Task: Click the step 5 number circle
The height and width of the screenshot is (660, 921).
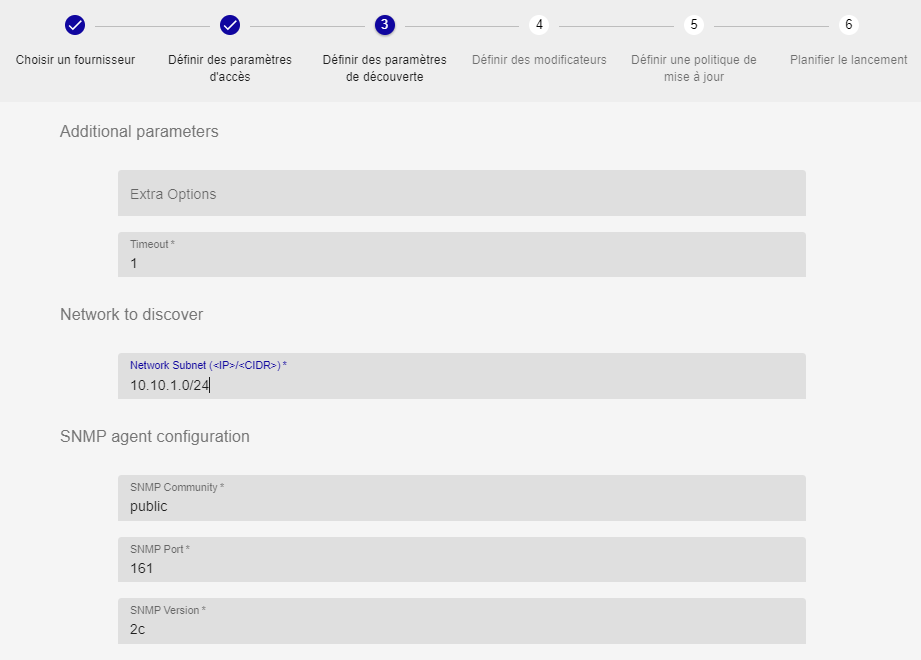Action: point(694,25)
